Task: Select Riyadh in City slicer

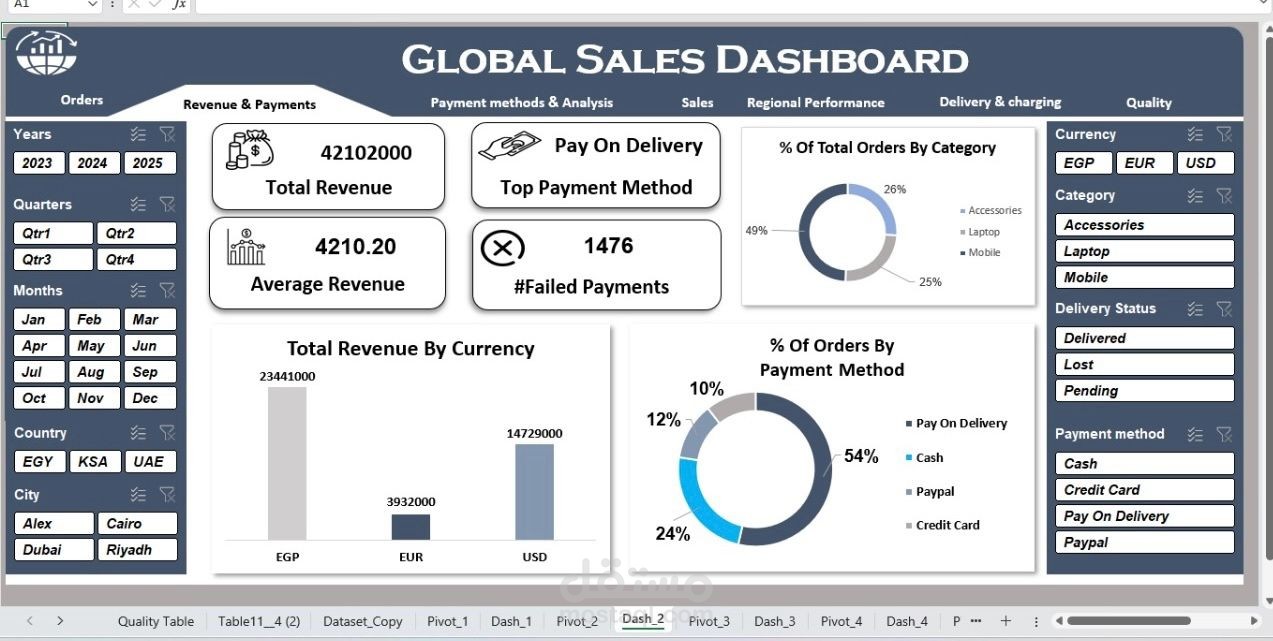Action: (136, 549)
